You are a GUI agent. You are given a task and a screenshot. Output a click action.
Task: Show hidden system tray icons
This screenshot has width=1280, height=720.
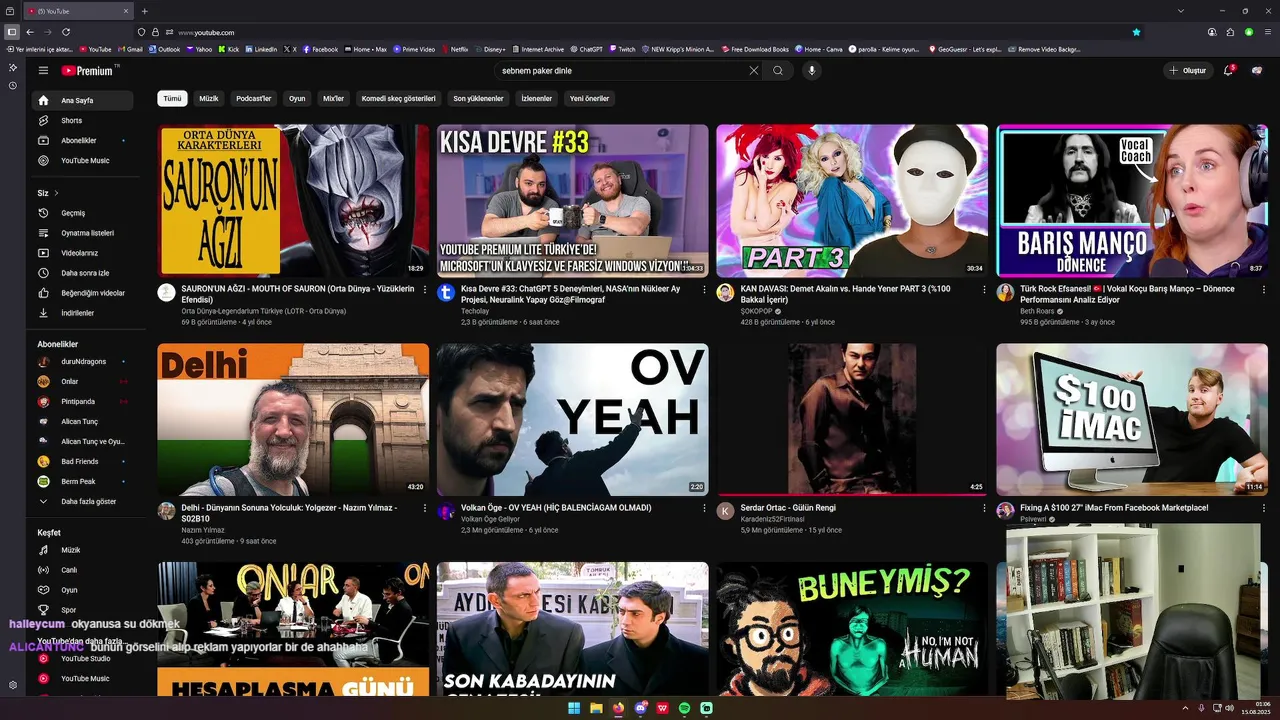(x=1185, y=708)
